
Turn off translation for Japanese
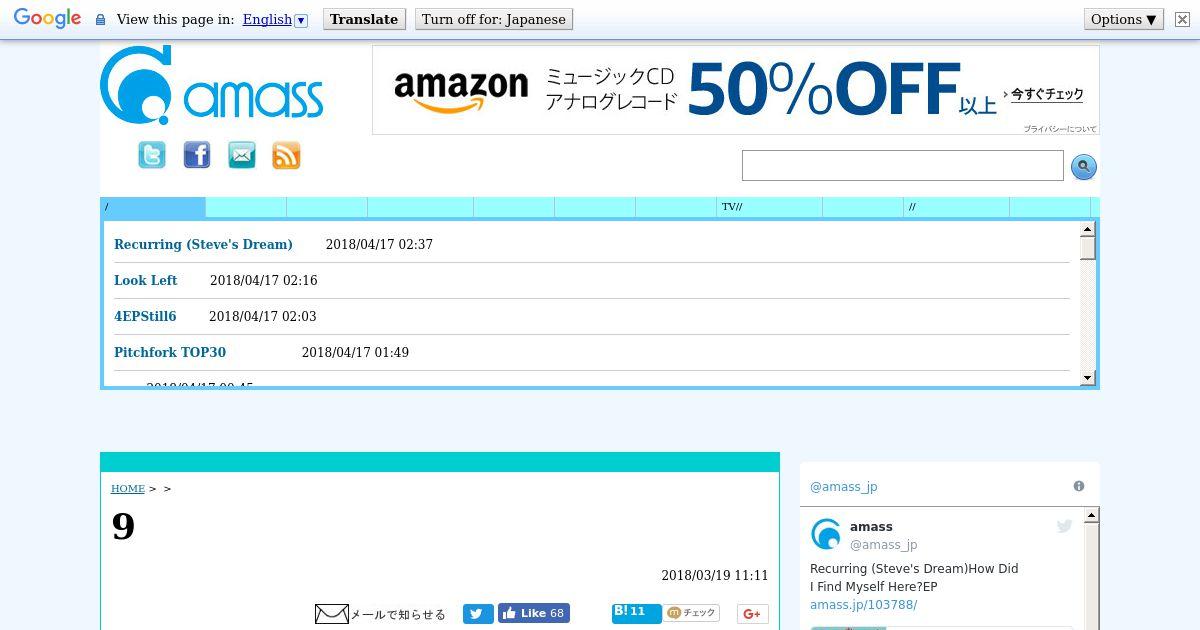494,19
